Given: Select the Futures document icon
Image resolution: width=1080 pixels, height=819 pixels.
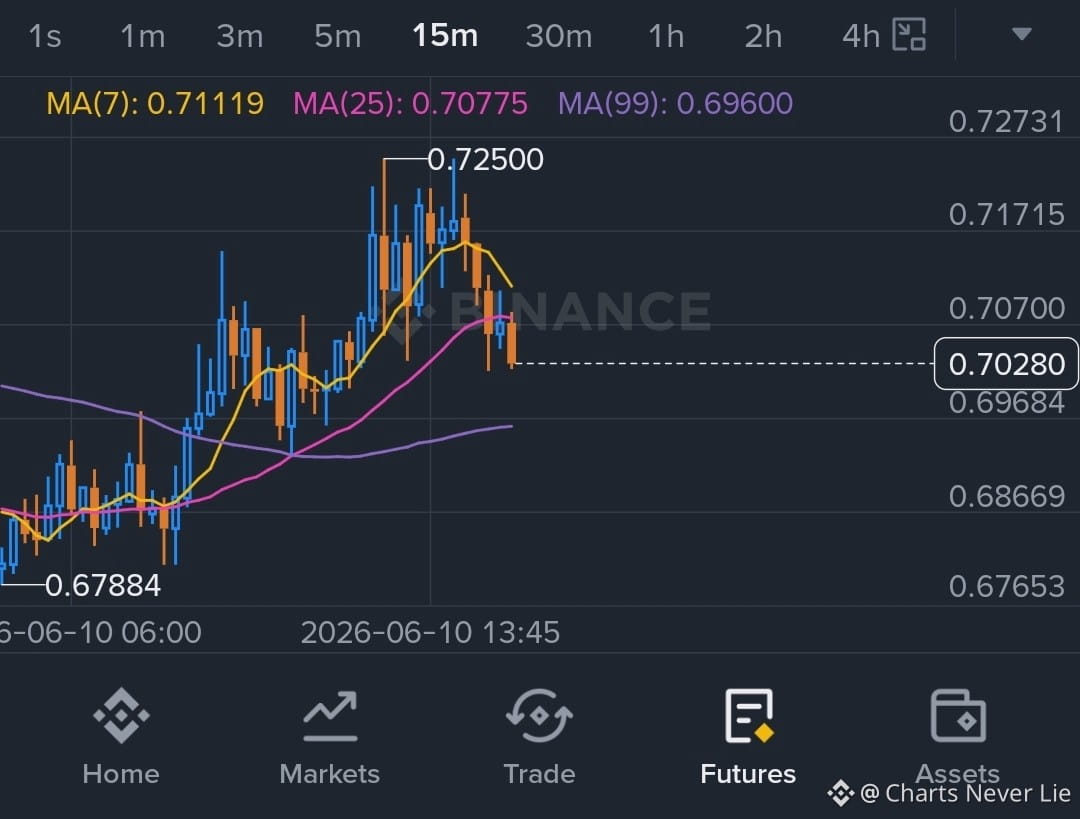Looking at the screenshot, I should click(749, 716).
